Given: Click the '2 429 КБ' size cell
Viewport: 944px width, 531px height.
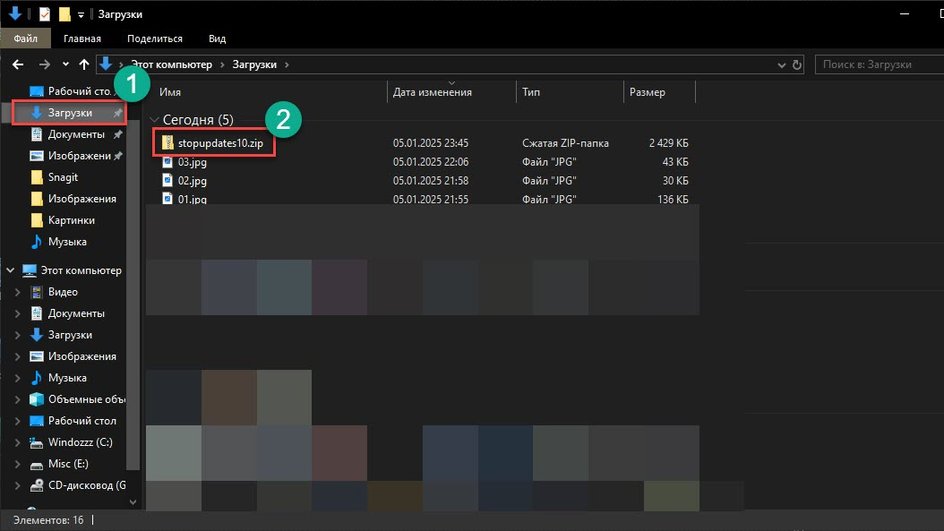Looking at the screenshot, I should pyautogui.click(x=668, y=143).
